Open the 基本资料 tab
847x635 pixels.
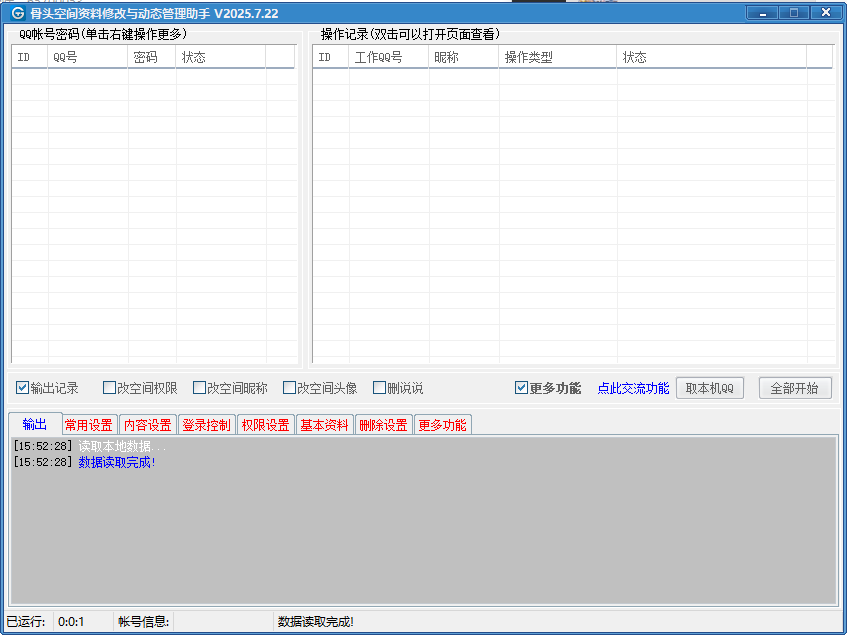pyautogui.click(x=324, y=425)
